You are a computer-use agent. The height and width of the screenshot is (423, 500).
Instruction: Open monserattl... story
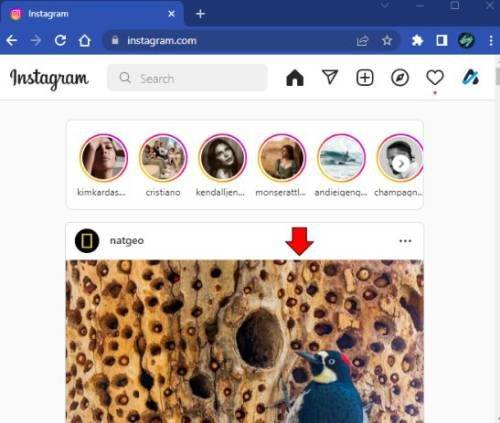(282, 158)
